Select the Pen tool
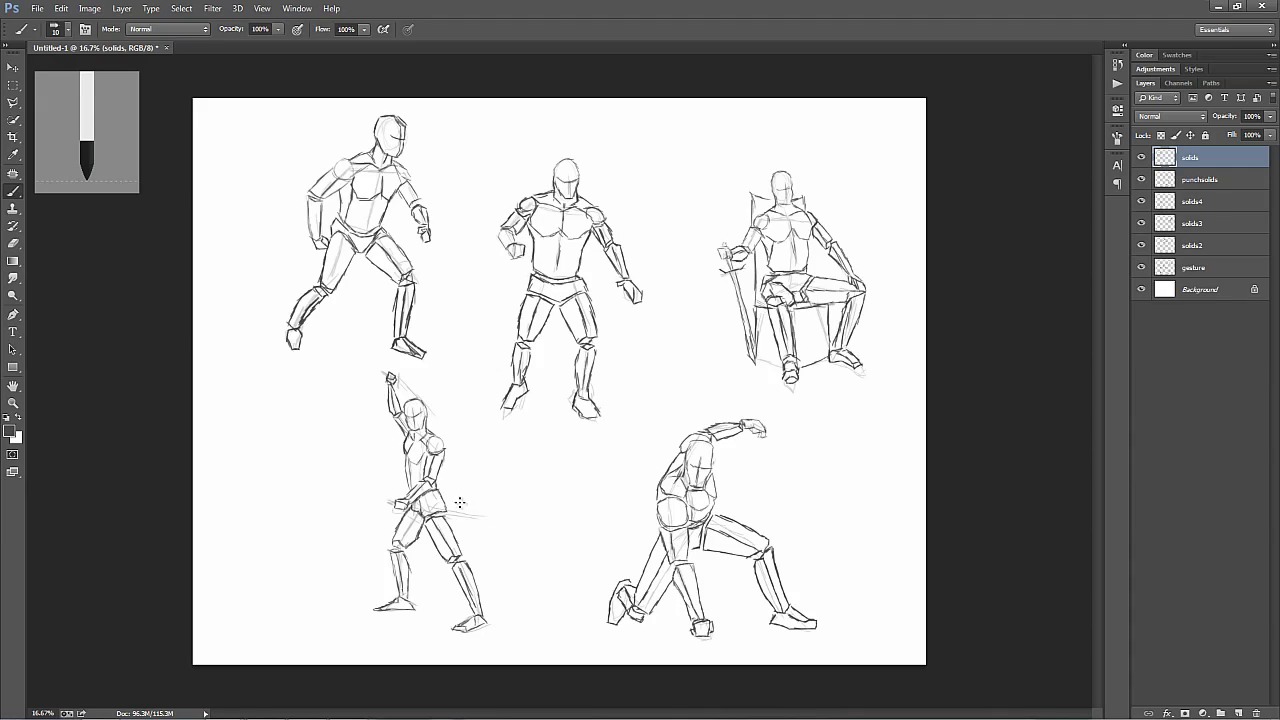The width and height of the screenshot is (1280, 720). coord(13,314)
